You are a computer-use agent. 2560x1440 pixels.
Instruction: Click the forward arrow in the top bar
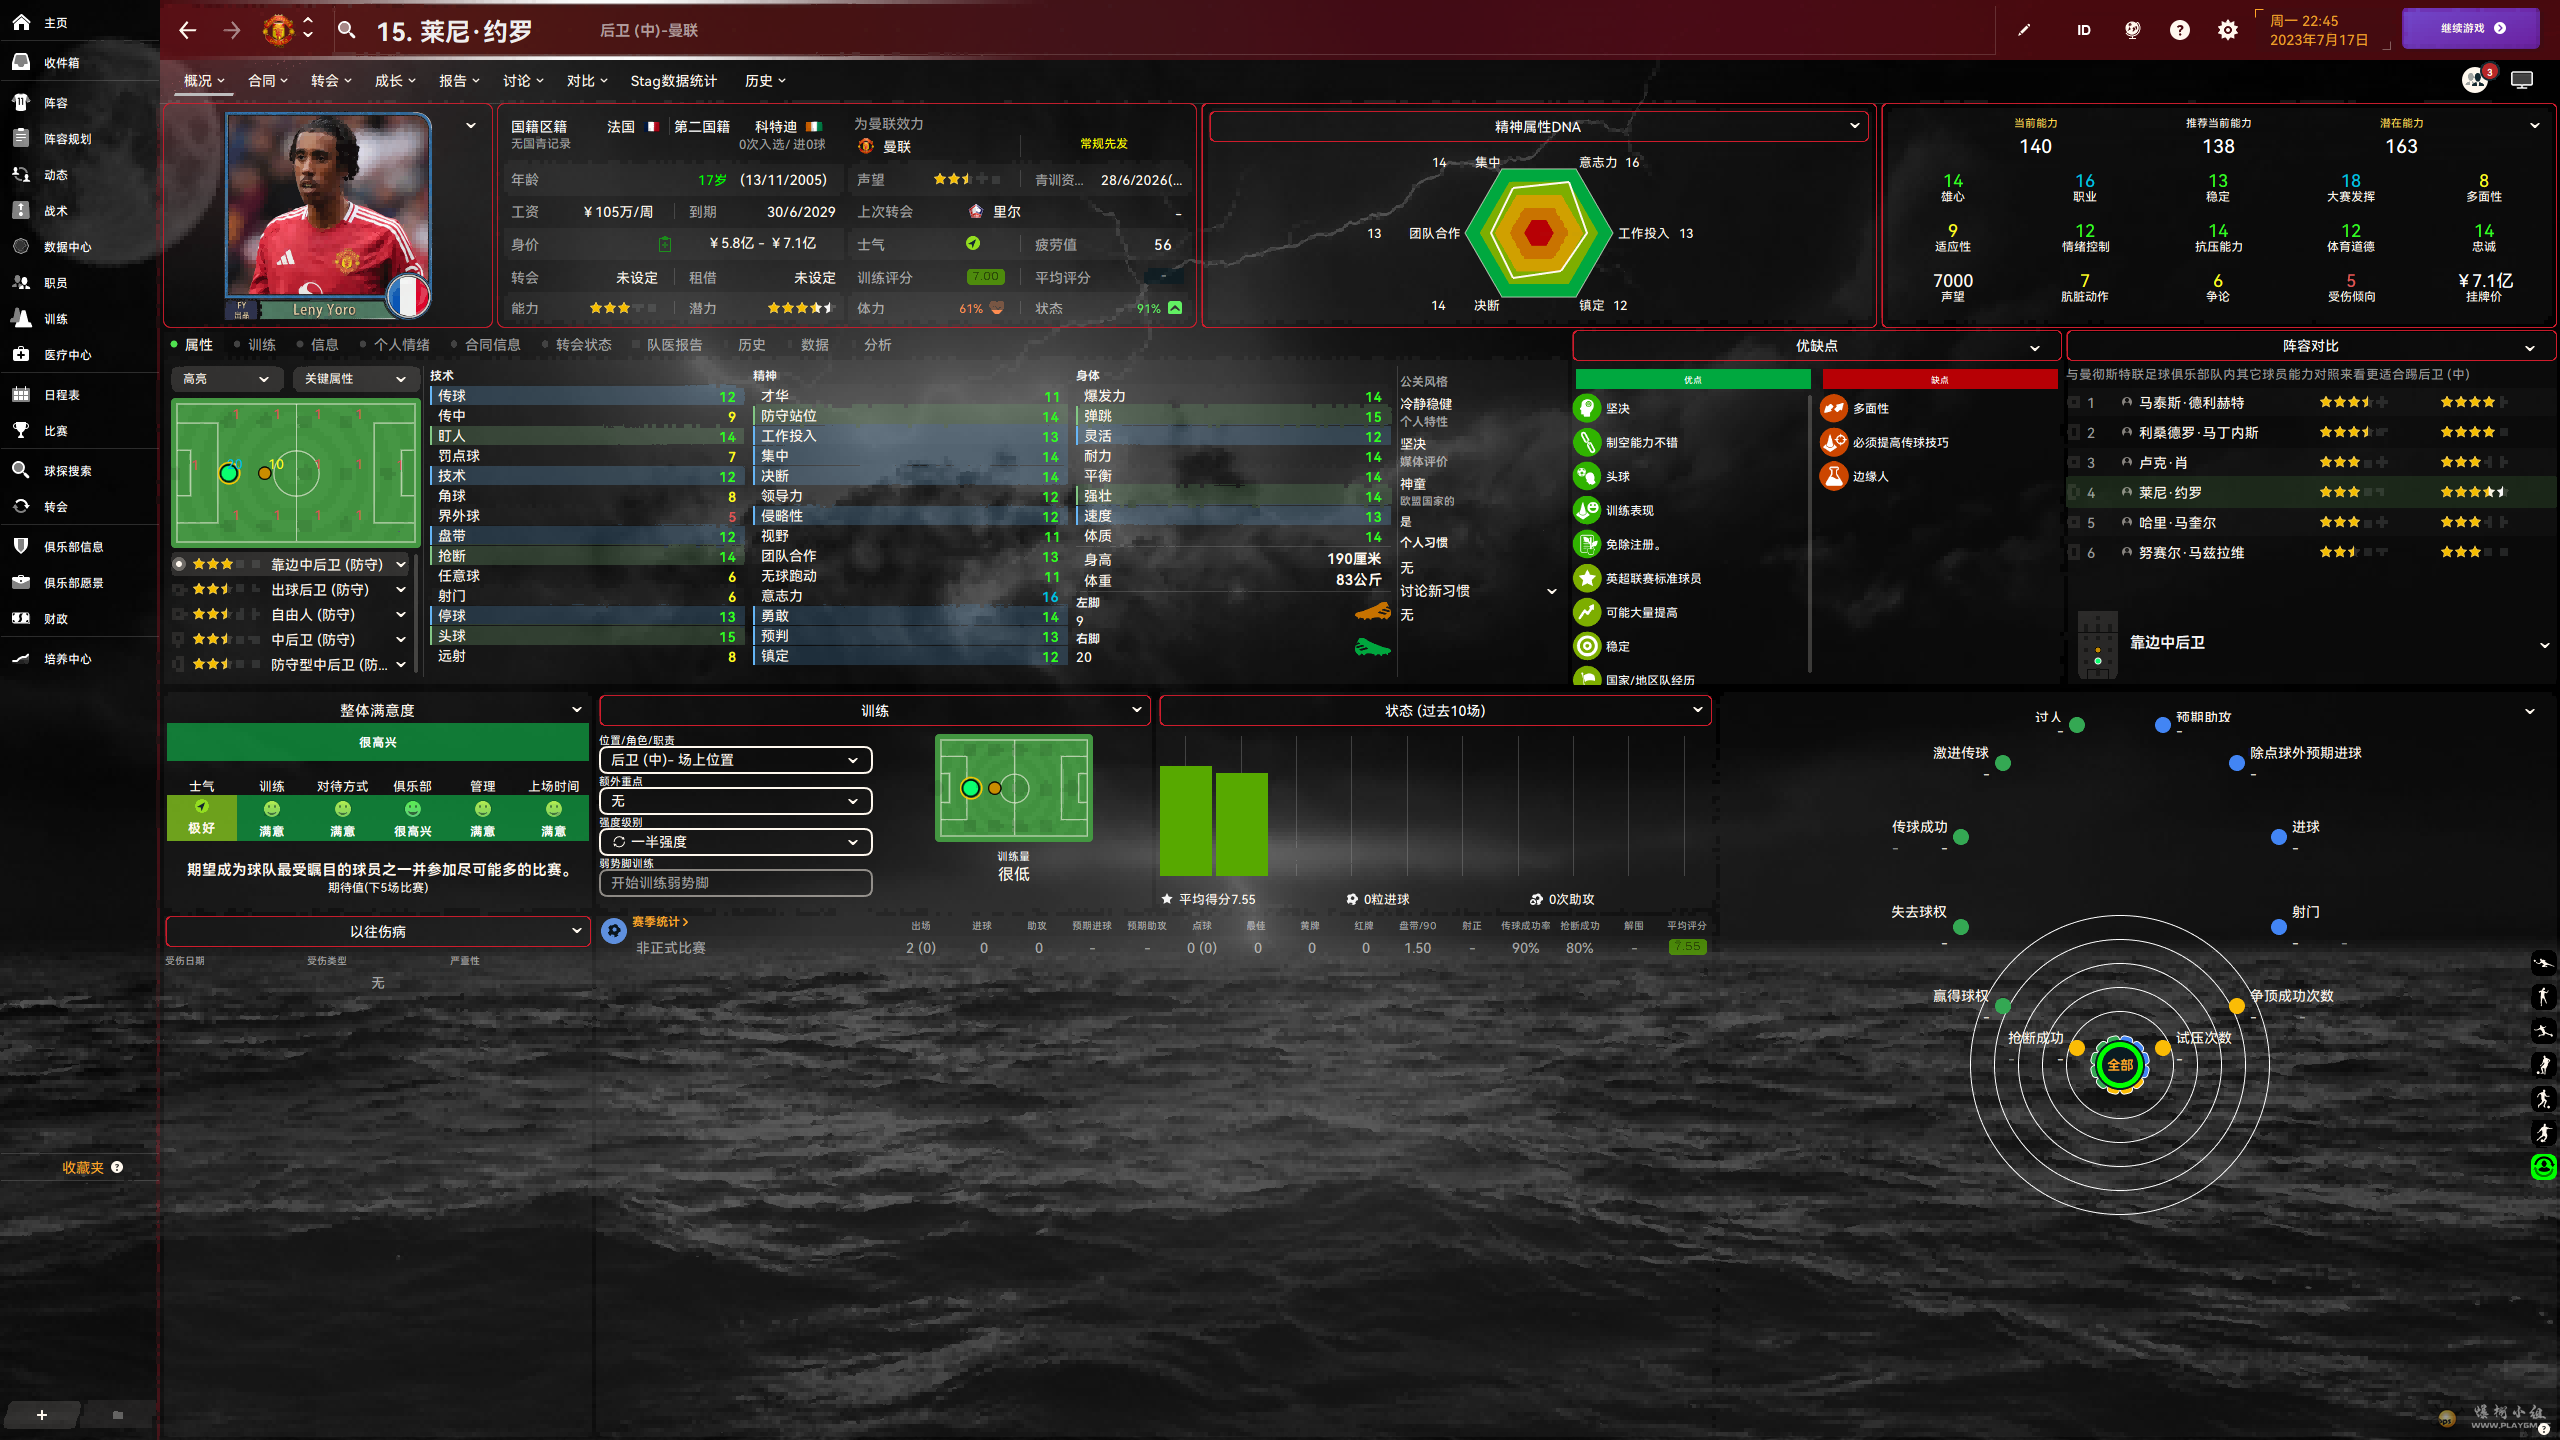232,30
